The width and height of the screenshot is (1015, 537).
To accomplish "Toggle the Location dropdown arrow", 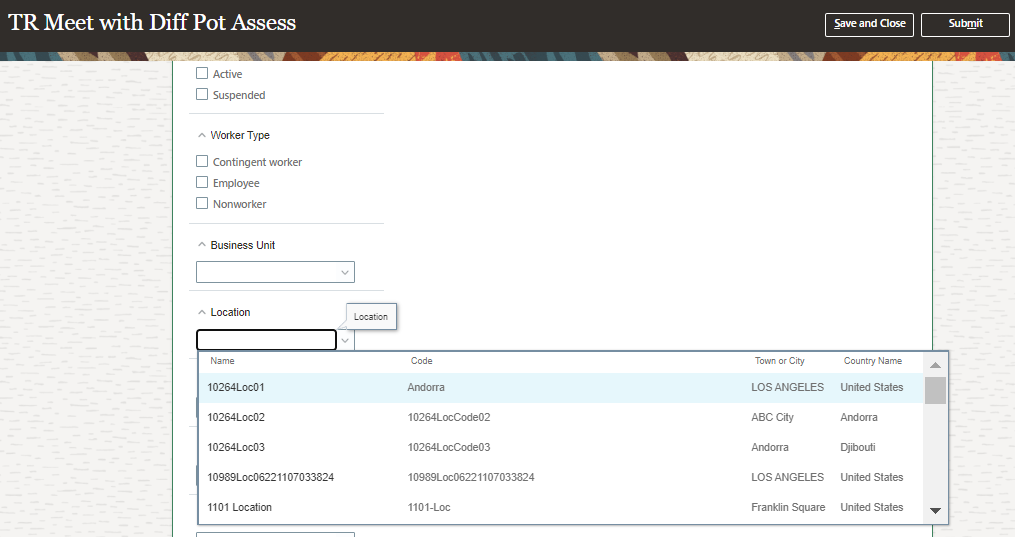I will coord(346,340).
